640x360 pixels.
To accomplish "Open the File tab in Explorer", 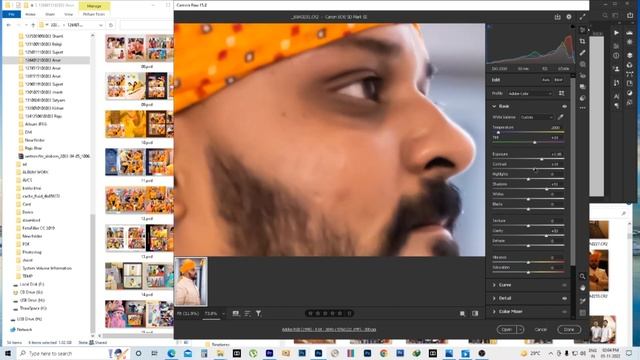I will pos(11,14).
